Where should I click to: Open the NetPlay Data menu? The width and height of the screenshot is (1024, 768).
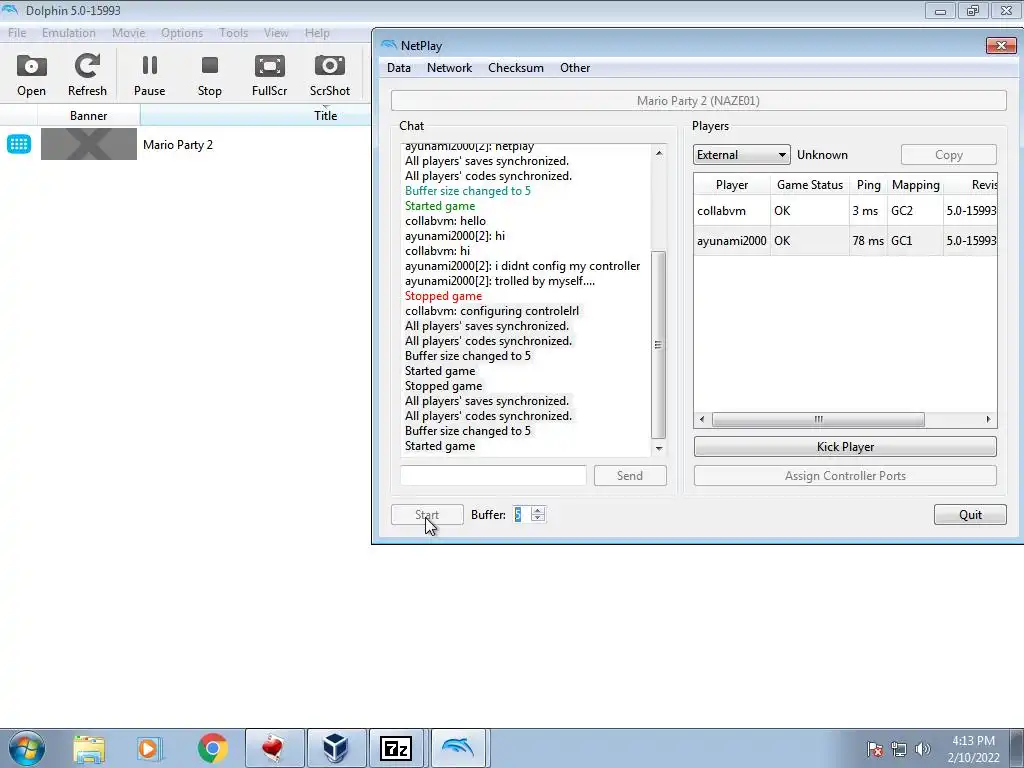click(x=398, y=68)
